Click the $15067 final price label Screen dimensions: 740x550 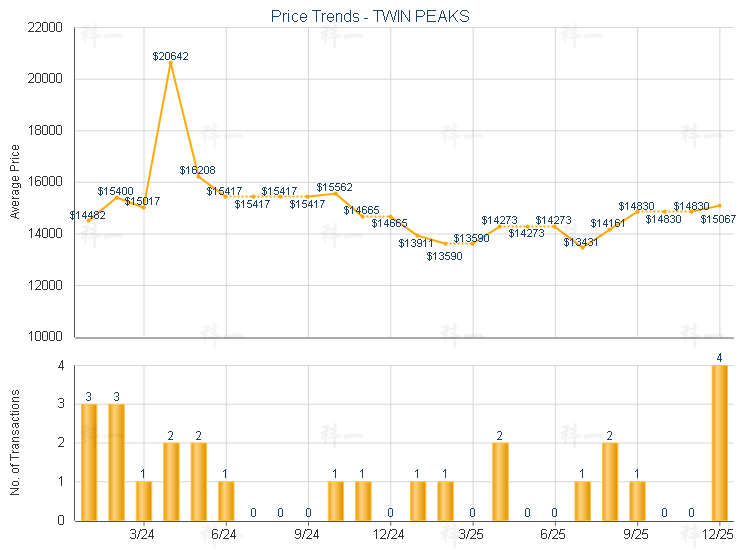coord(718,218)
